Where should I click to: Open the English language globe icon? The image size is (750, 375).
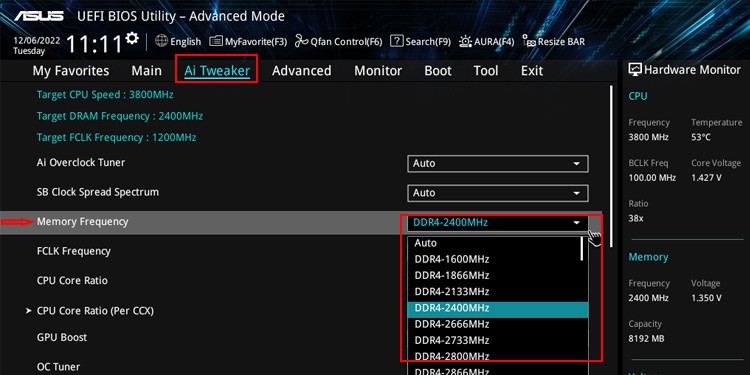pos(162,41)
